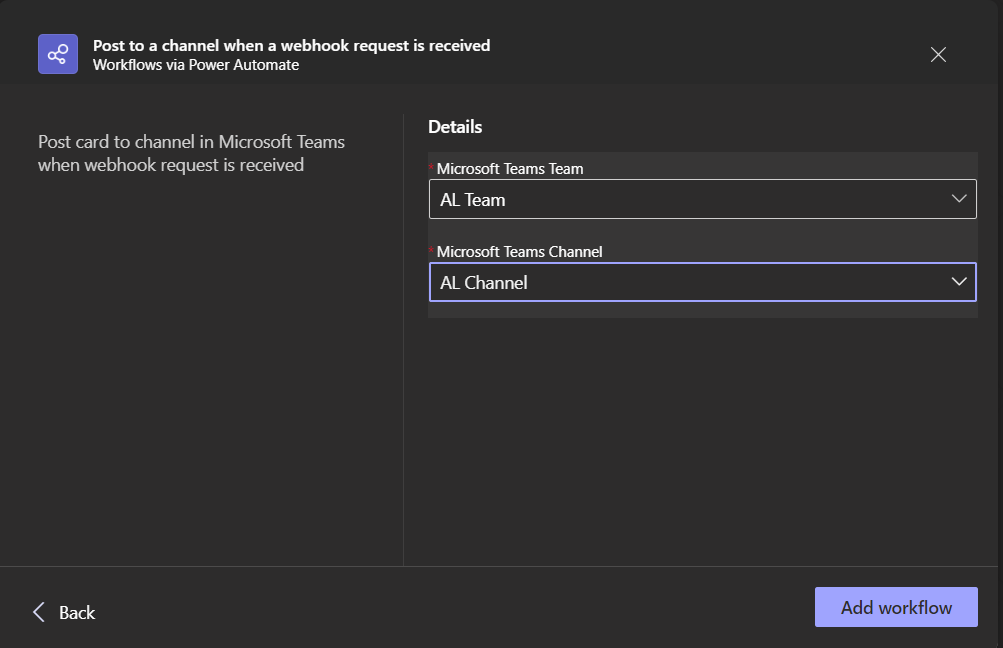Viewport: 1003px width, 648px height.
Task: Go back using the Back label
Action: (77, 612)
